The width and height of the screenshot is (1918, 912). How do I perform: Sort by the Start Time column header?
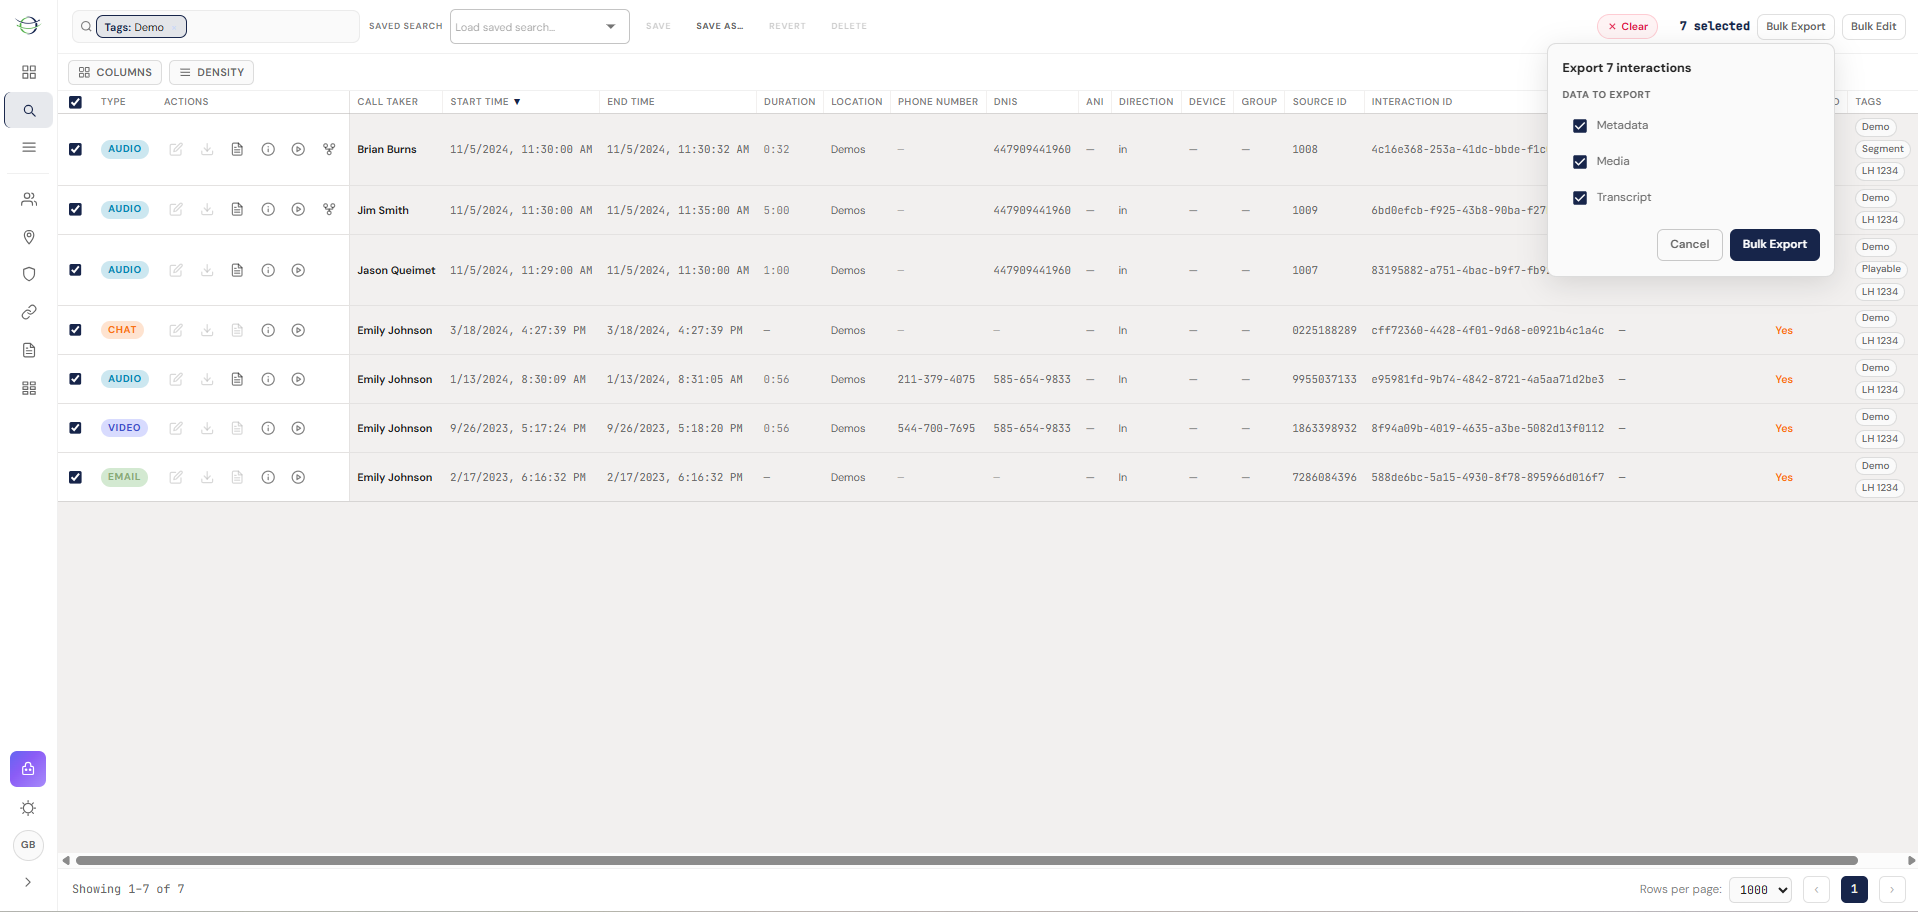pyautogui.click(x=486, y=102)
